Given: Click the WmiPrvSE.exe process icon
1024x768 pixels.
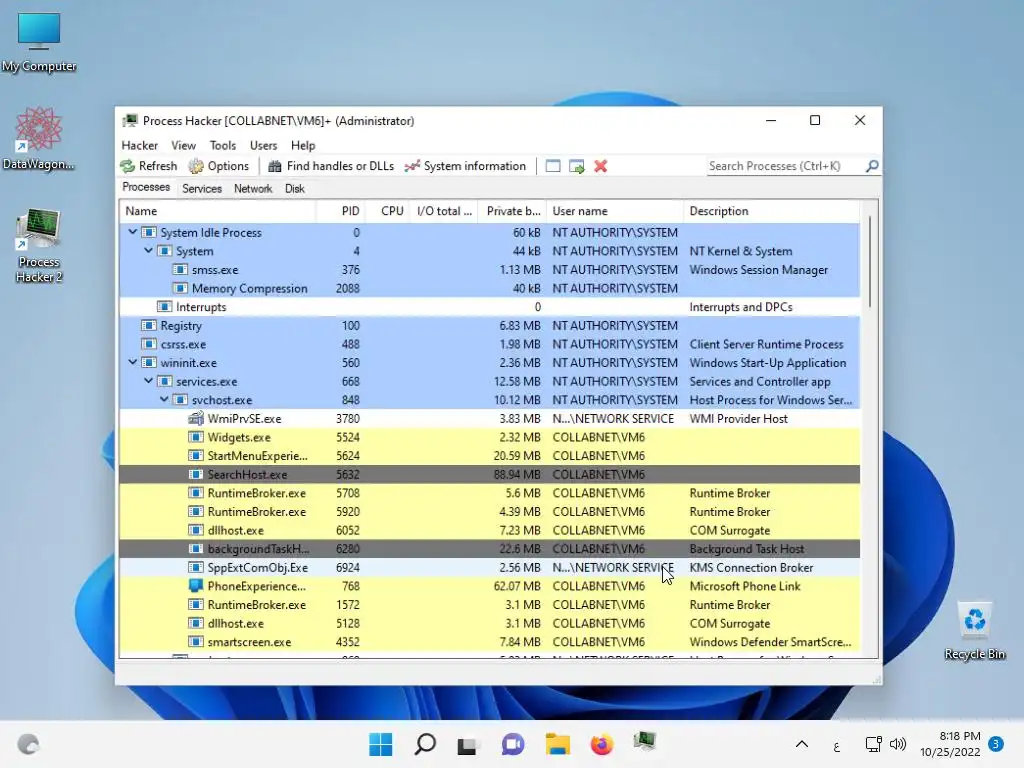Looking at the screenshot, I should coord(196,419).
